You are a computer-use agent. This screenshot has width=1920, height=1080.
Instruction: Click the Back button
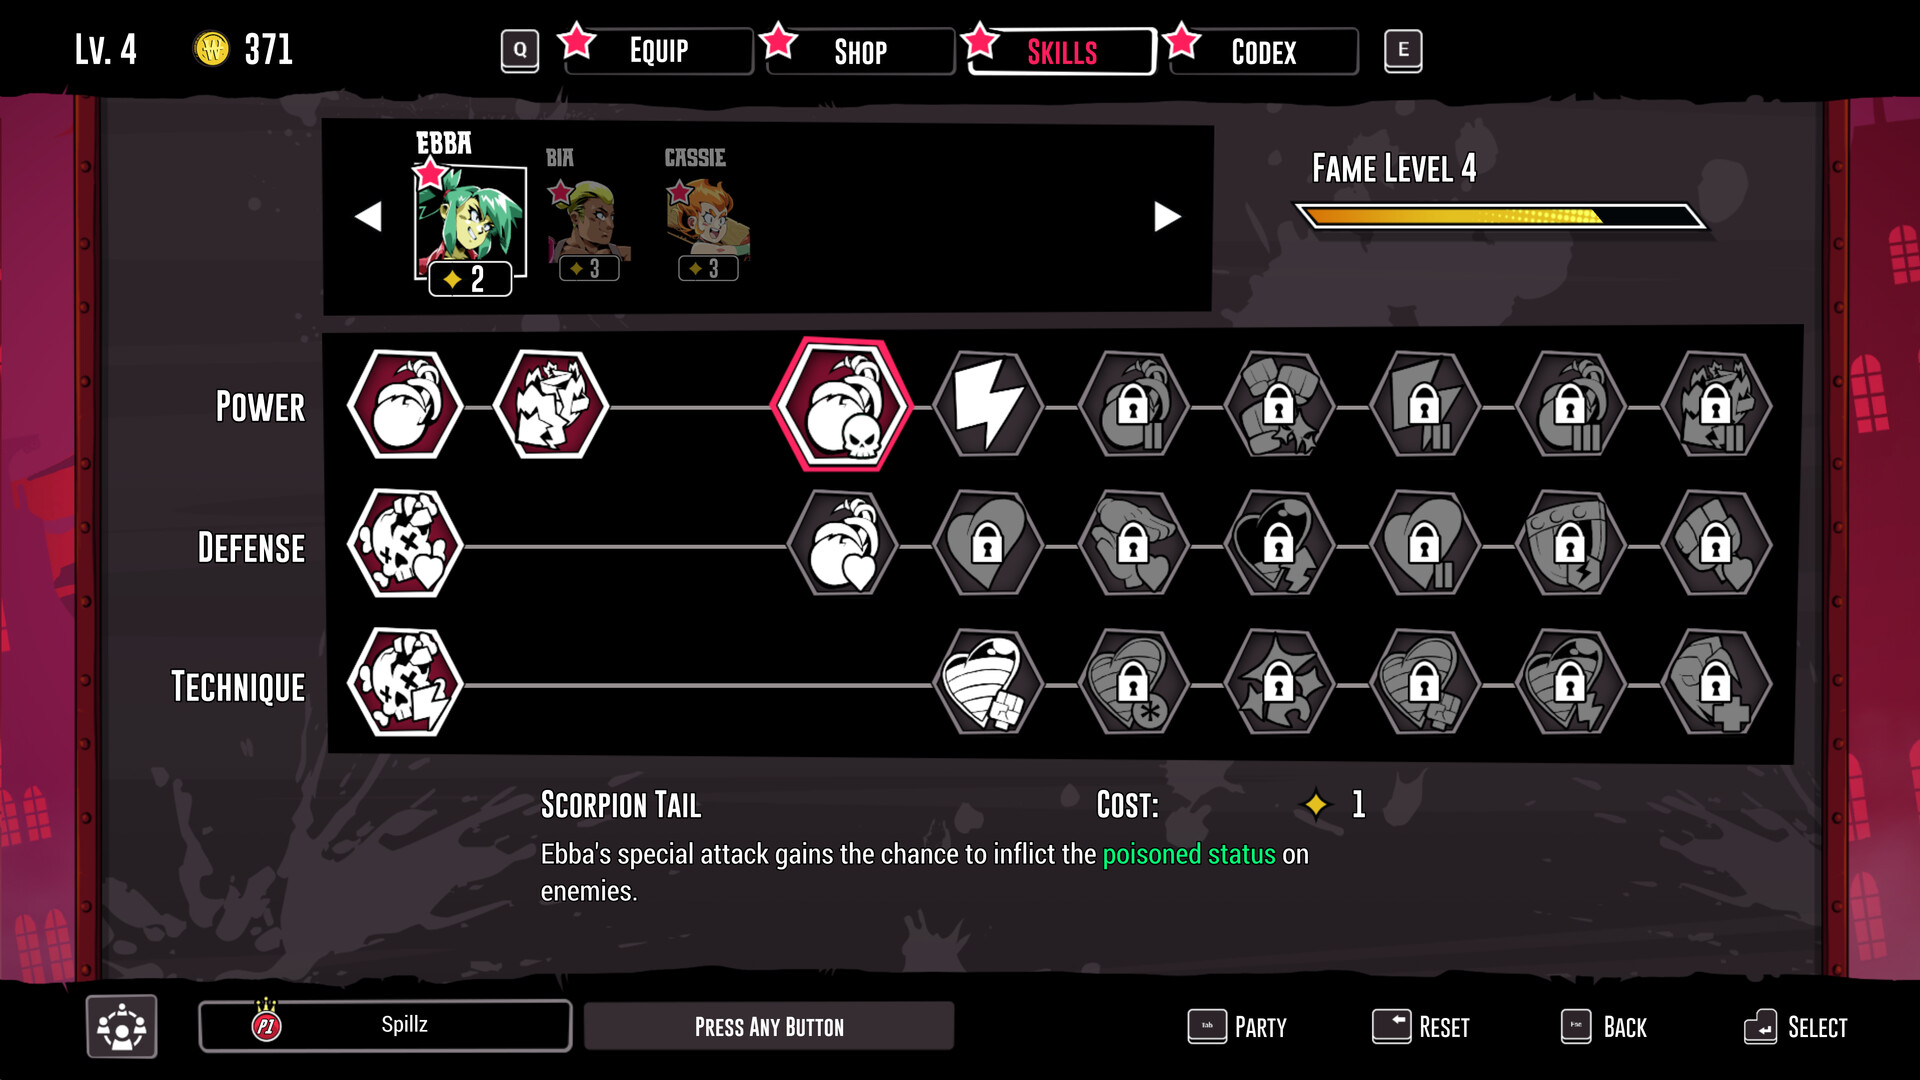coord(1604,1027)
